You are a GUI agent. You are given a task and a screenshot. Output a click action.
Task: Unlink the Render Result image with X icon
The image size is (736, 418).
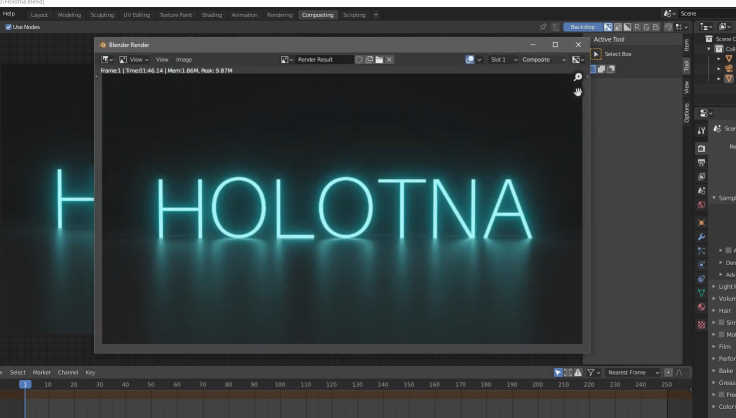coord(389,60)
